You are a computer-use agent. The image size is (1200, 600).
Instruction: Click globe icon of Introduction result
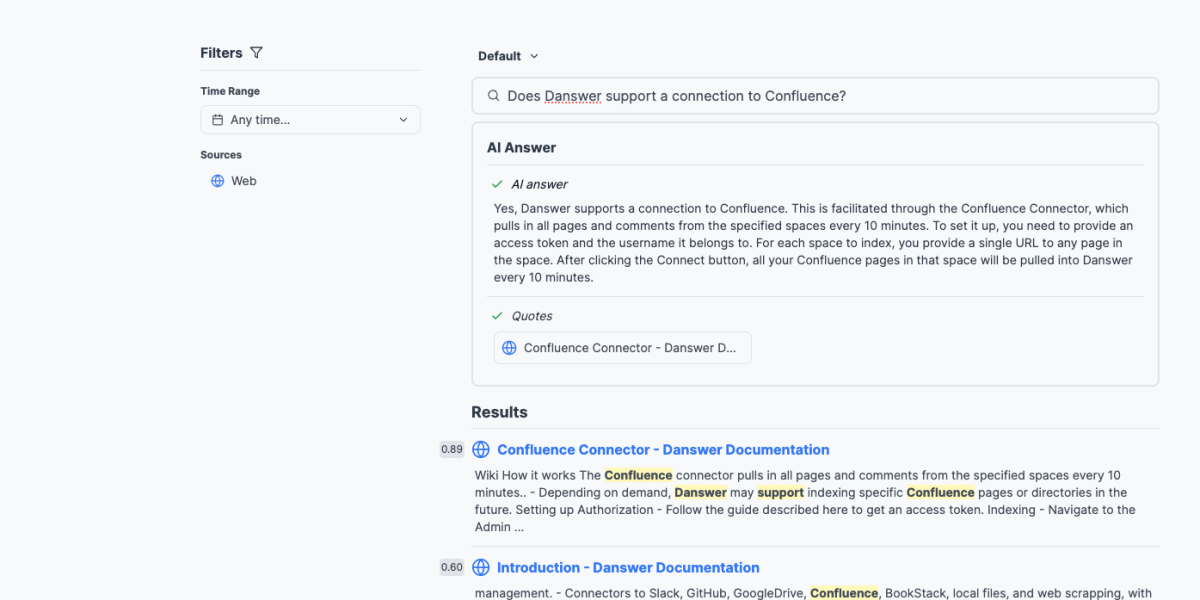pyautogui.click(x=481, y=568)
